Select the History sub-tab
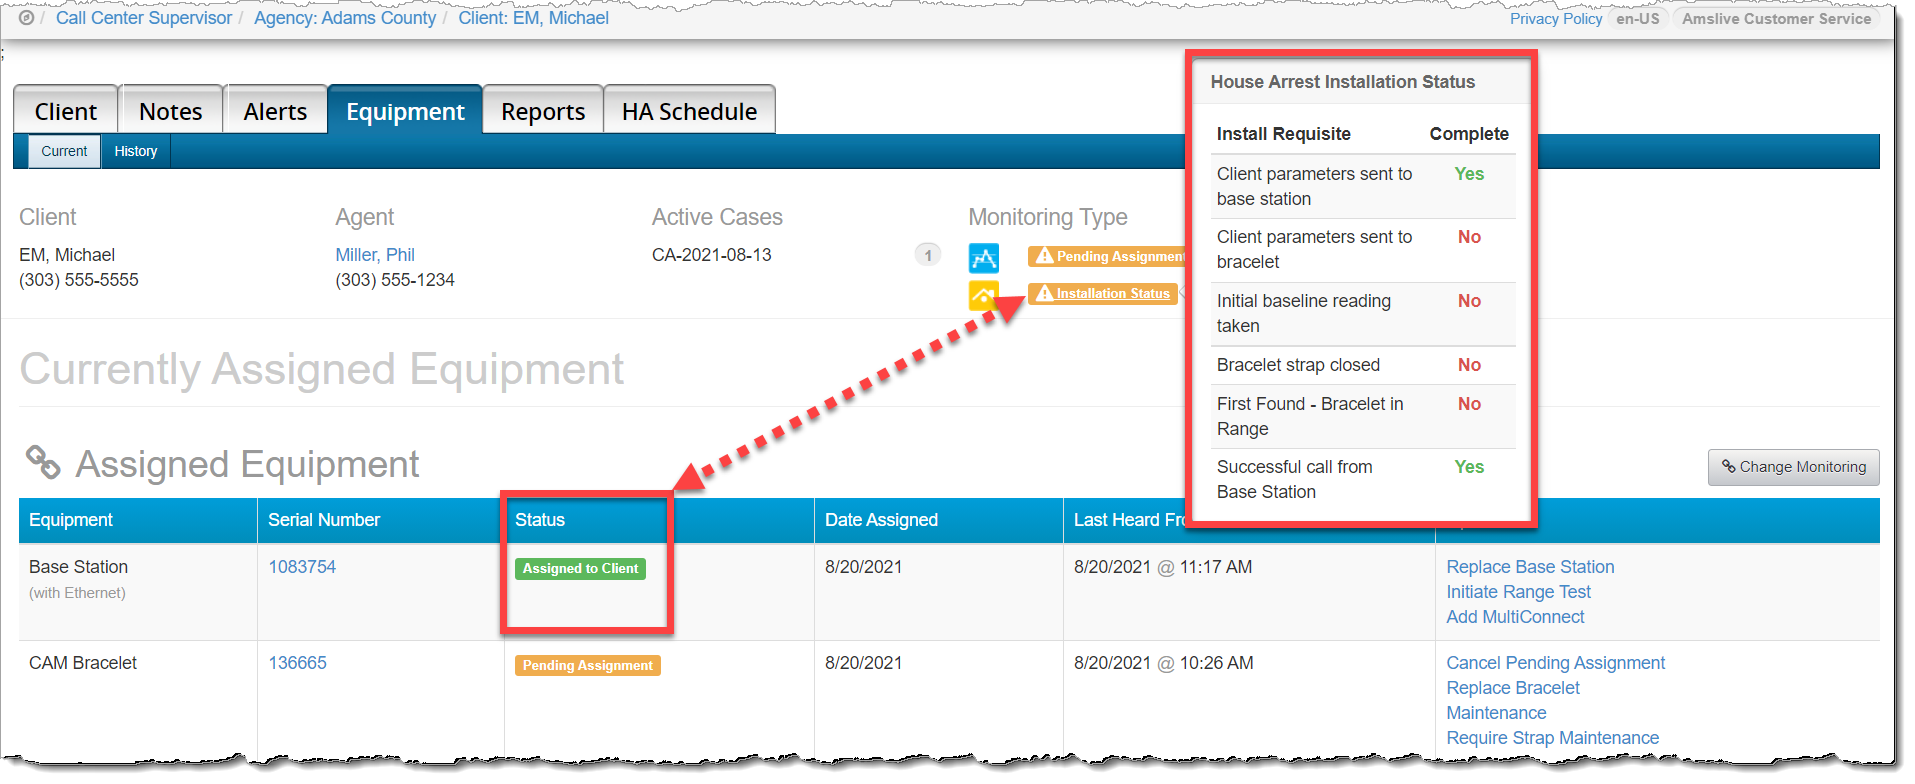This screenshot has width=1915, height=784. [x=136, y=152]
